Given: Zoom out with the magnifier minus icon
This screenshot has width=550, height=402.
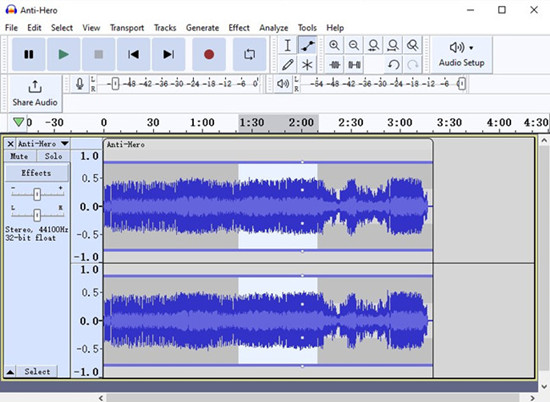Looking at the screenshot, I should (x=354, y=45).
